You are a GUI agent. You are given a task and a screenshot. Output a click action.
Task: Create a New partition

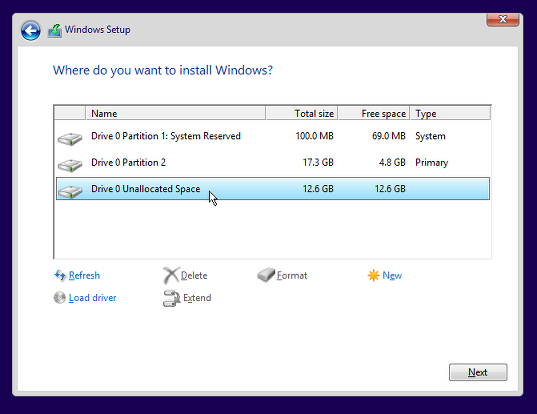point(392,275)
